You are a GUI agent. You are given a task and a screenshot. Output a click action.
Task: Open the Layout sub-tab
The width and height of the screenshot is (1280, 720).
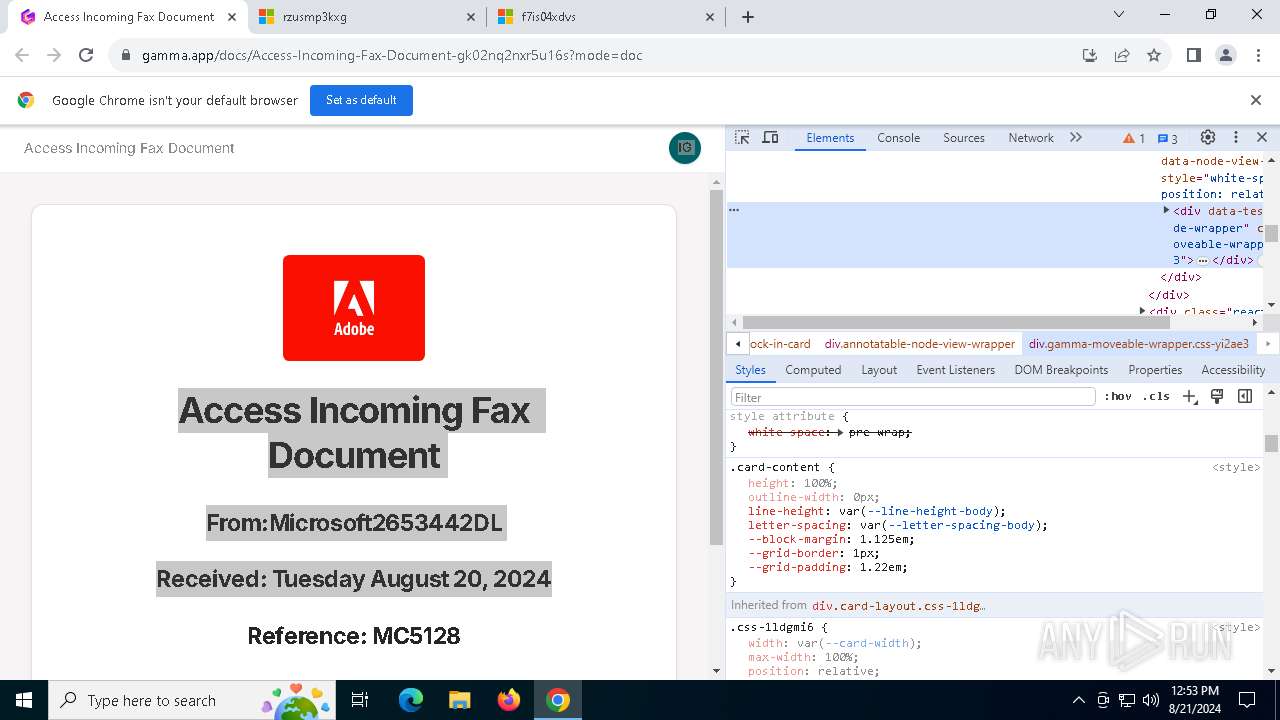coord(879,370)
